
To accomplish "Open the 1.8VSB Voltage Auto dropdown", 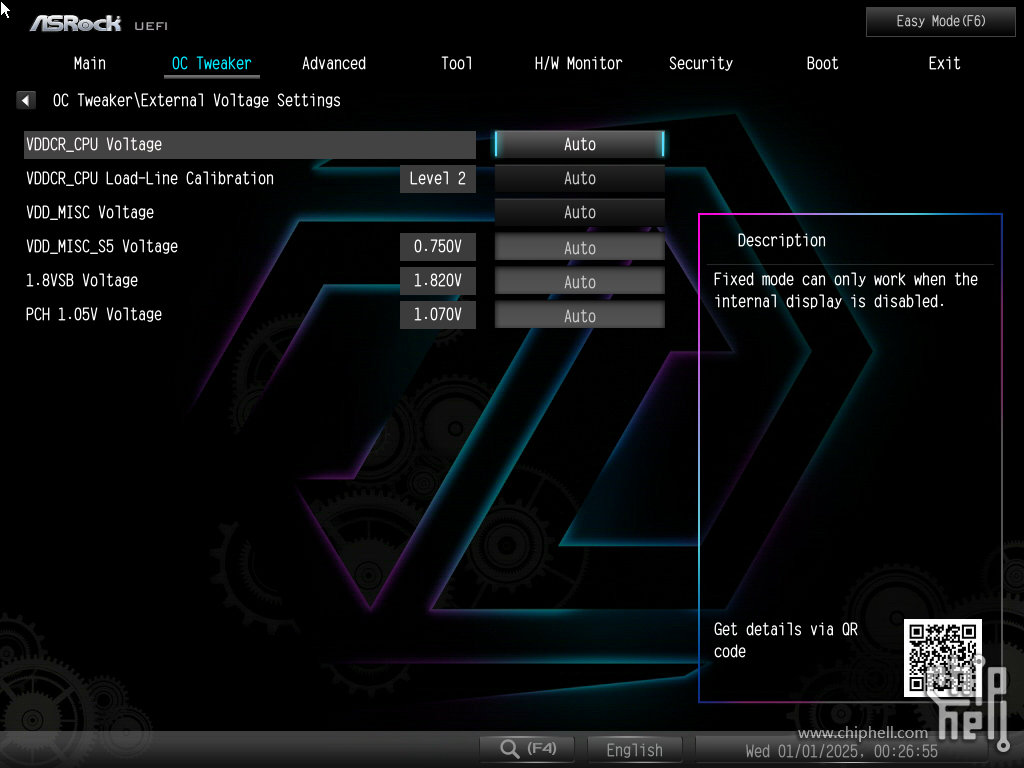I will [x=579, y=281].
